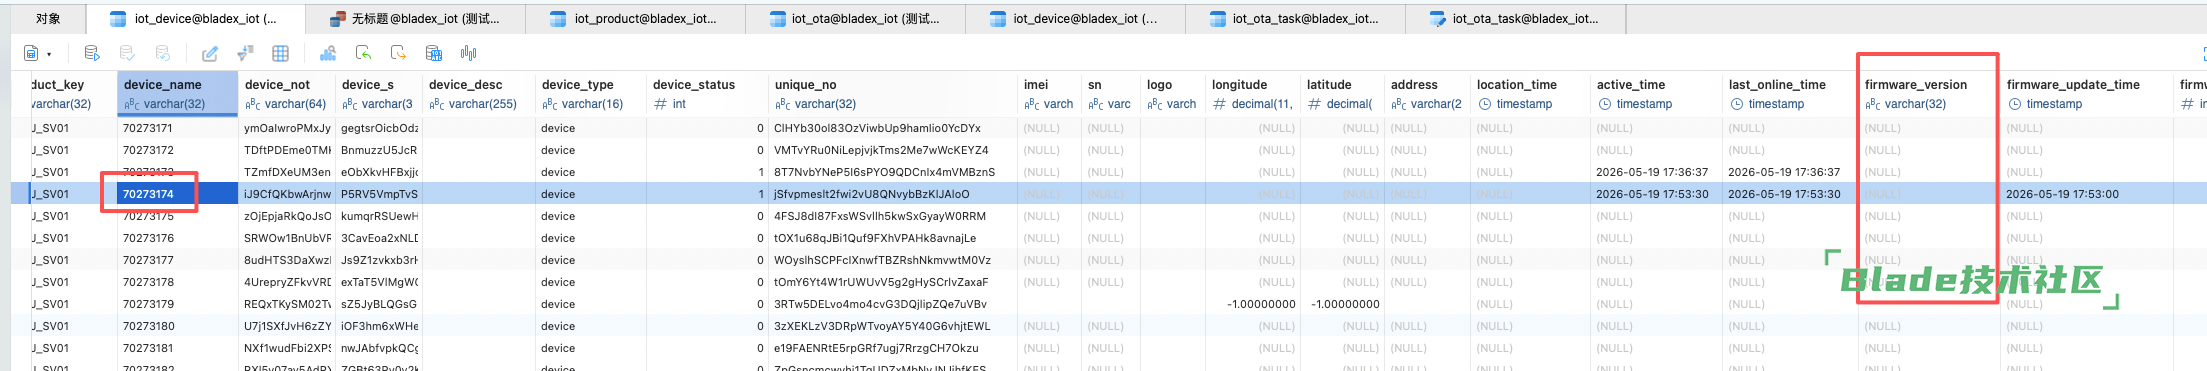
Task: Select the device_not column header
Action: 286,94
